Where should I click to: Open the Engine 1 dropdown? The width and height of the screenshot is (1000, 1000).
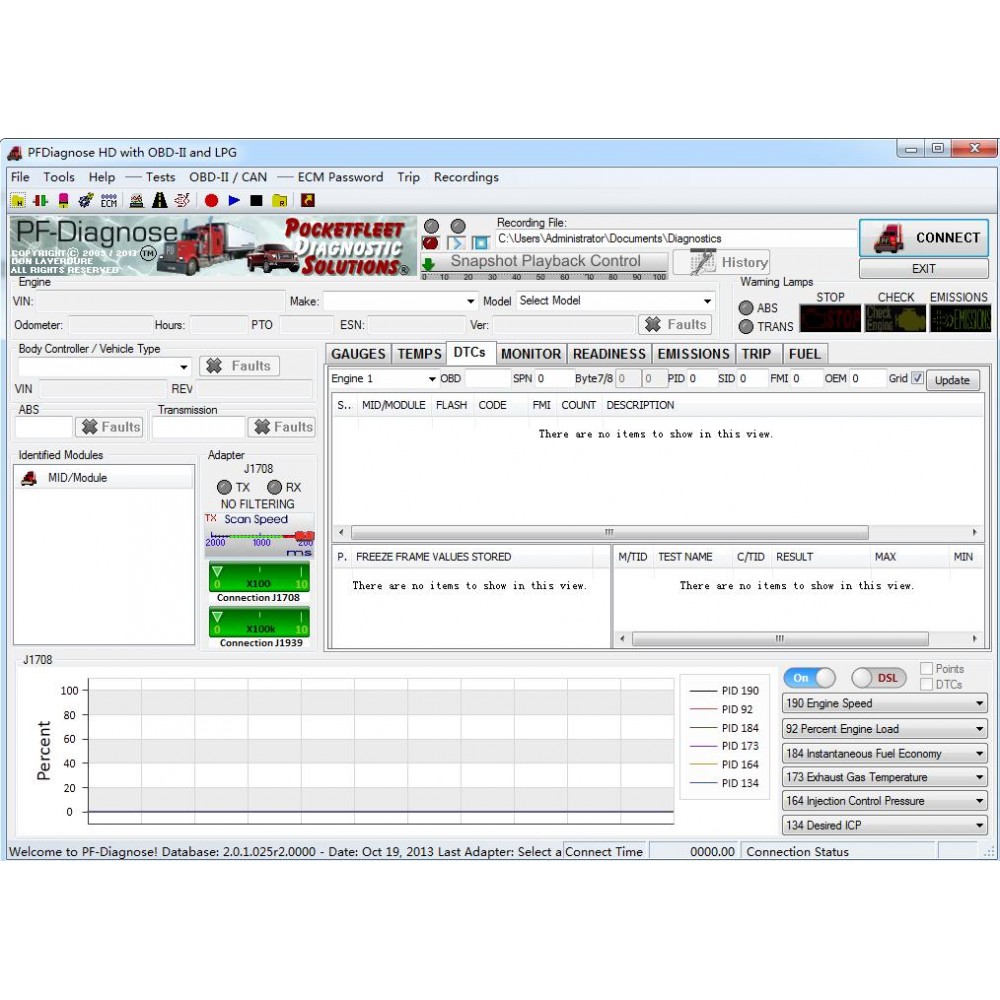tap(383, 379)
